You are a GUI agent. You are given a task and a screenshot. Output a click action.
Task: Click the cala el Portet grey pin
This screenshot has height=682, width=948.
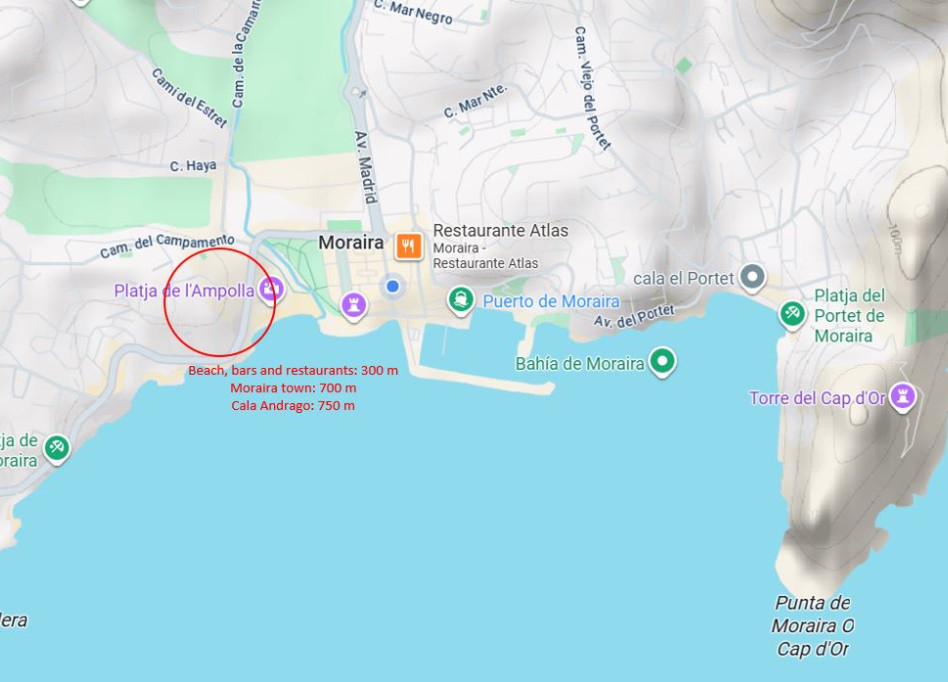tap(753, 278)
